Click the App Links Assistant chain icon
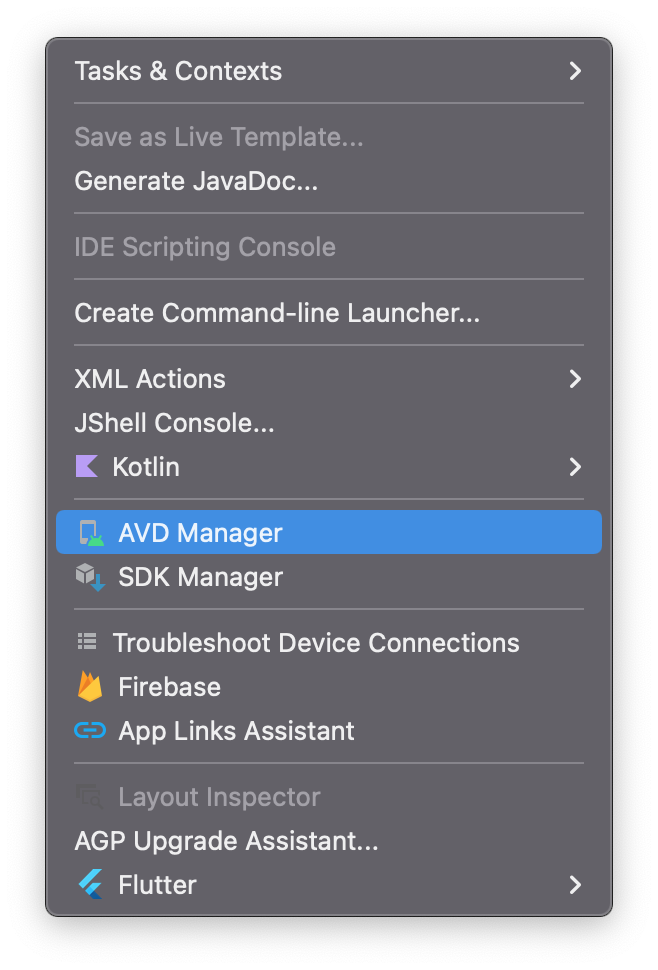Image resolution: width=658 pixels, height=970 pixels. pyautogui.click(x=90, y=731)
